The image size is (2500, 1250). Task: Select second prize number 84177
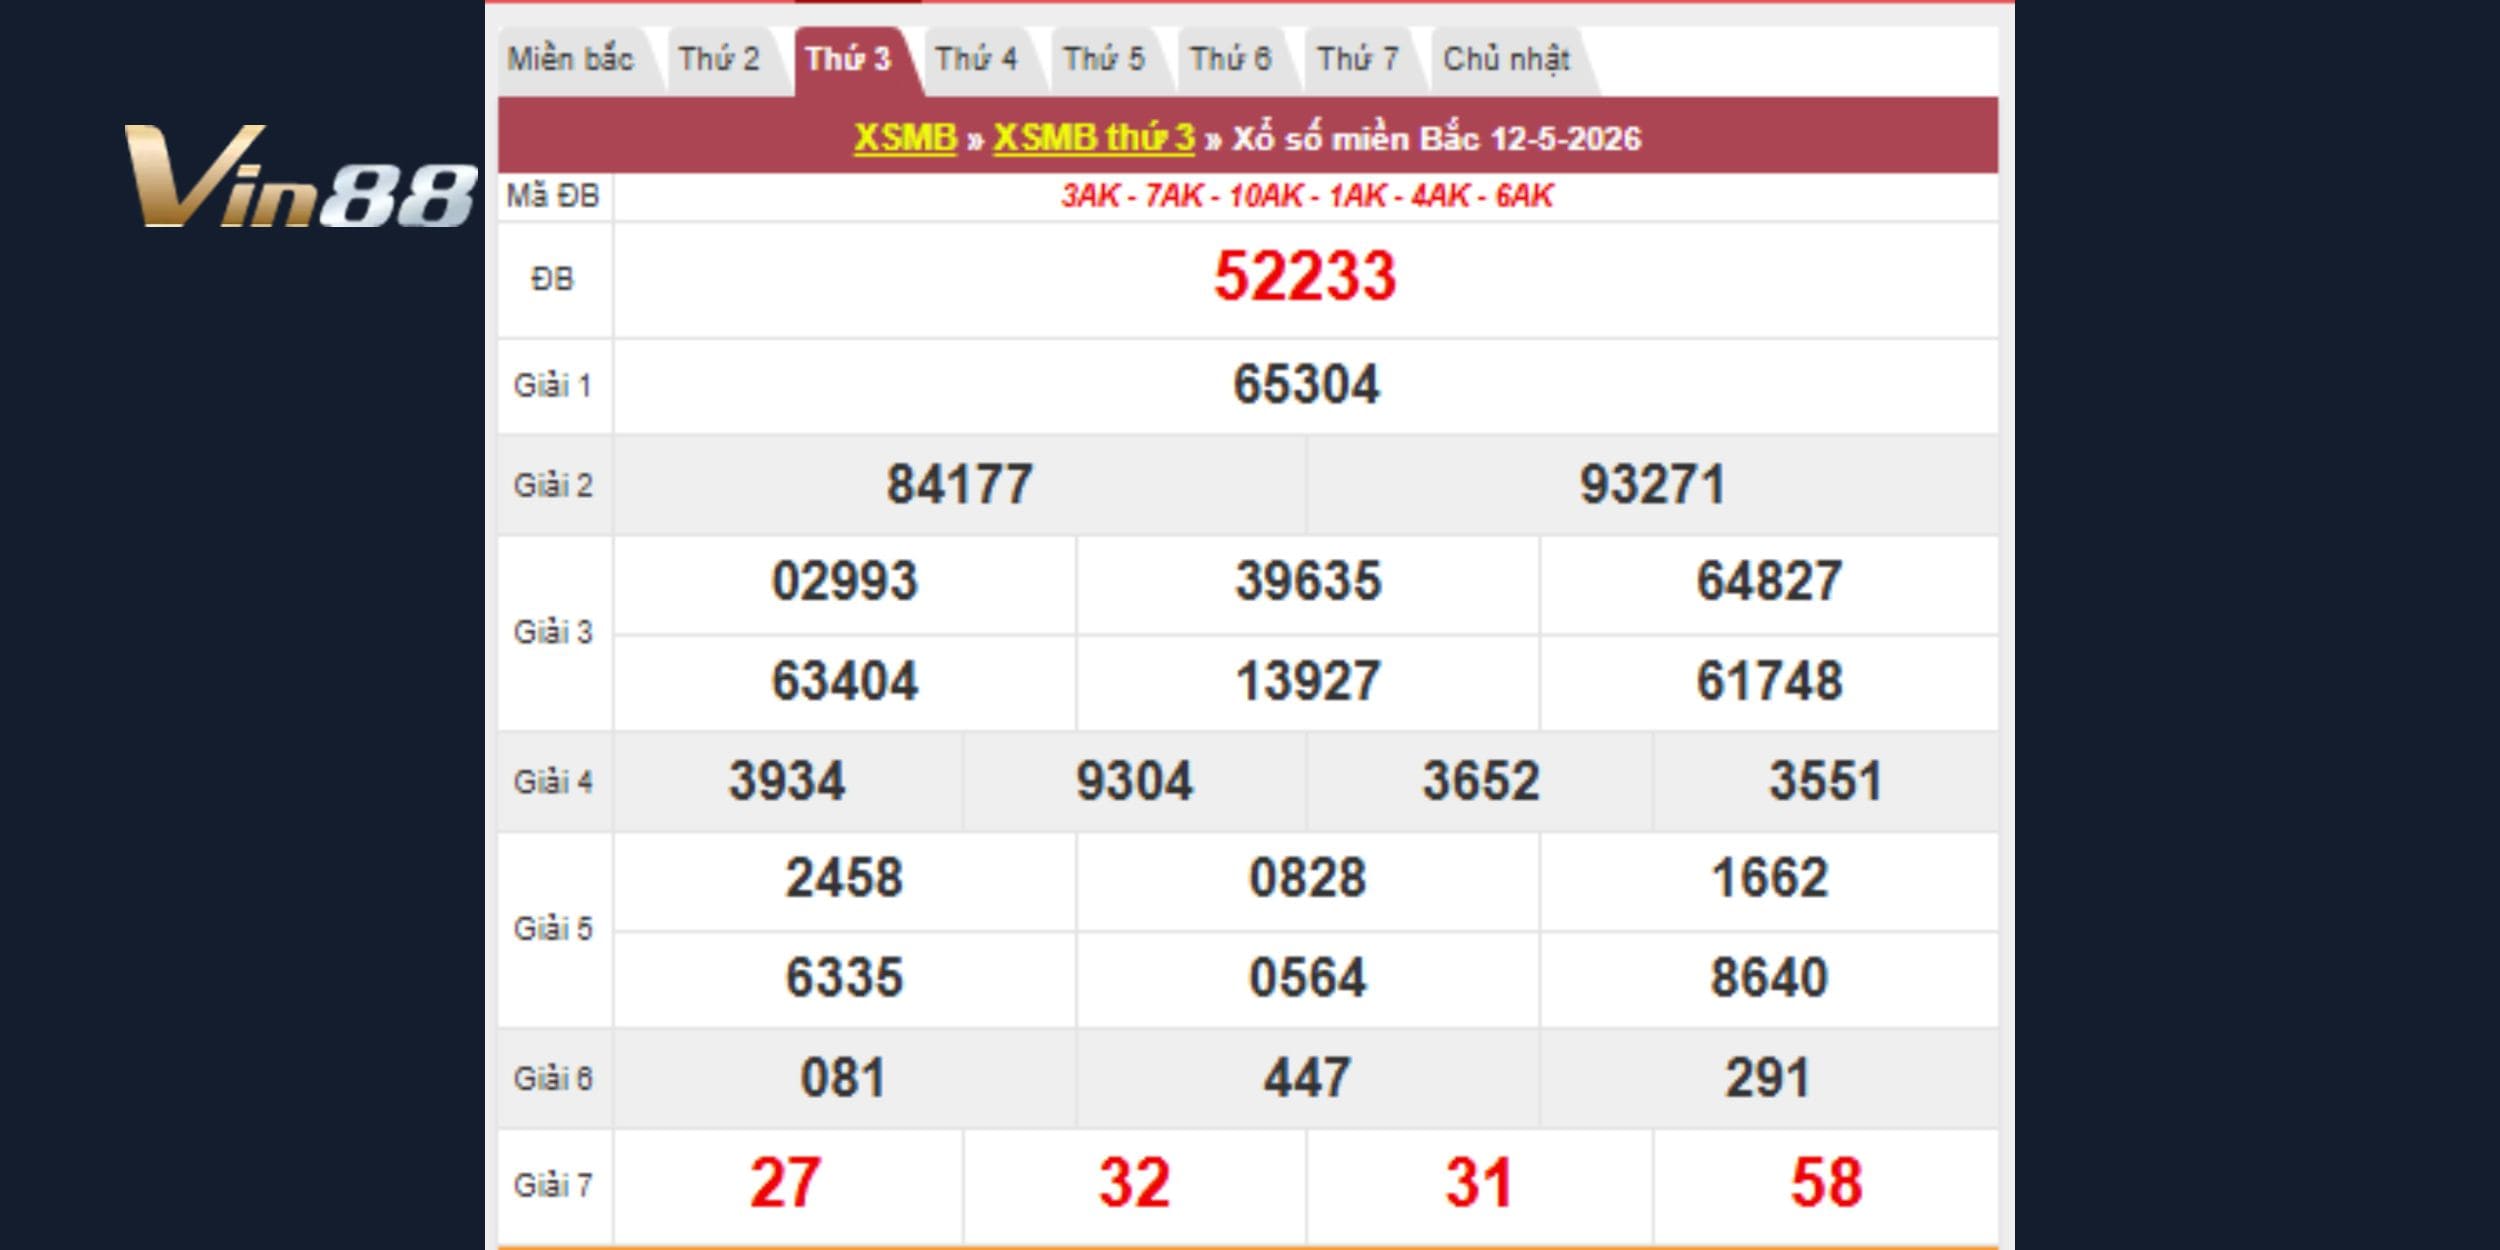pyautogui.click(x=959, y=485)
